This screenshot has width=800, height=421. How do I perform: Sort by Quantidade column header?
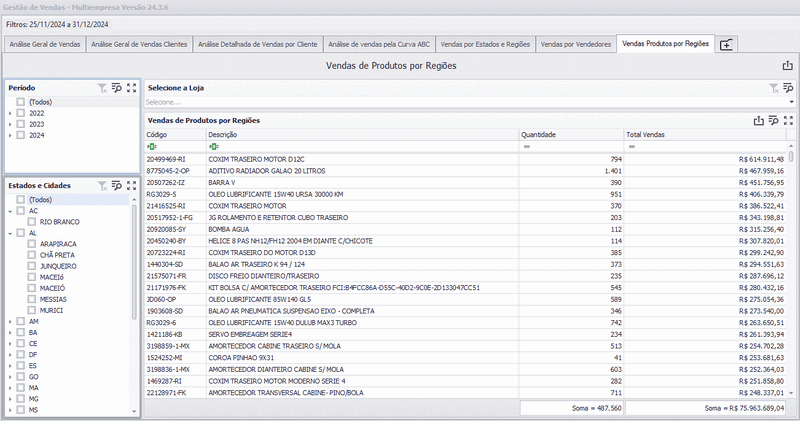(x=571, y=135)
